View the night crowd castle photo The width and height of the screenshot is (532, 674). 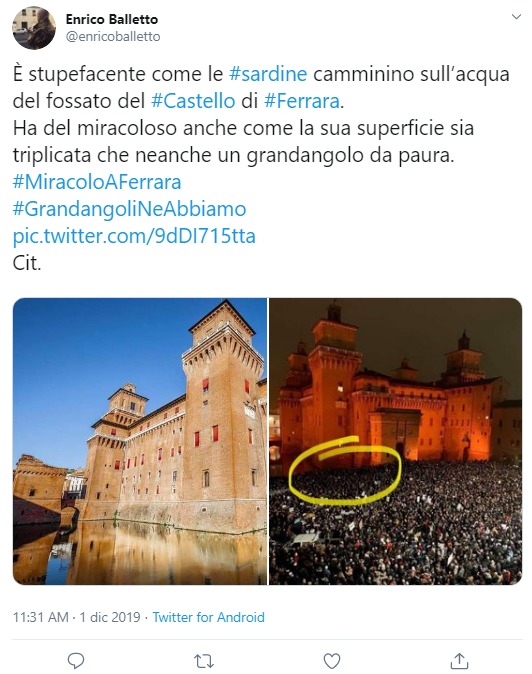point(396,441)
